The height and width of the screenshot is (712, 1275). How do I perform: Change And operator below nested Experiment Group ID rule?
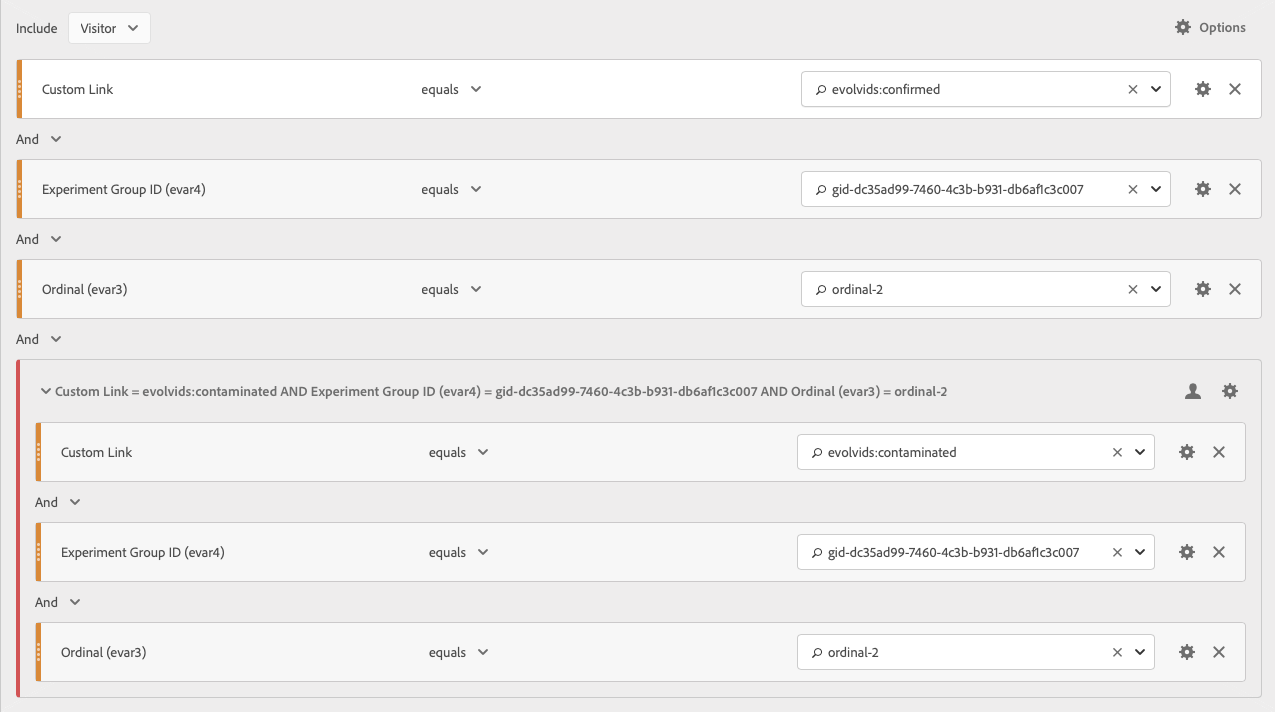[x=58, y=602]
